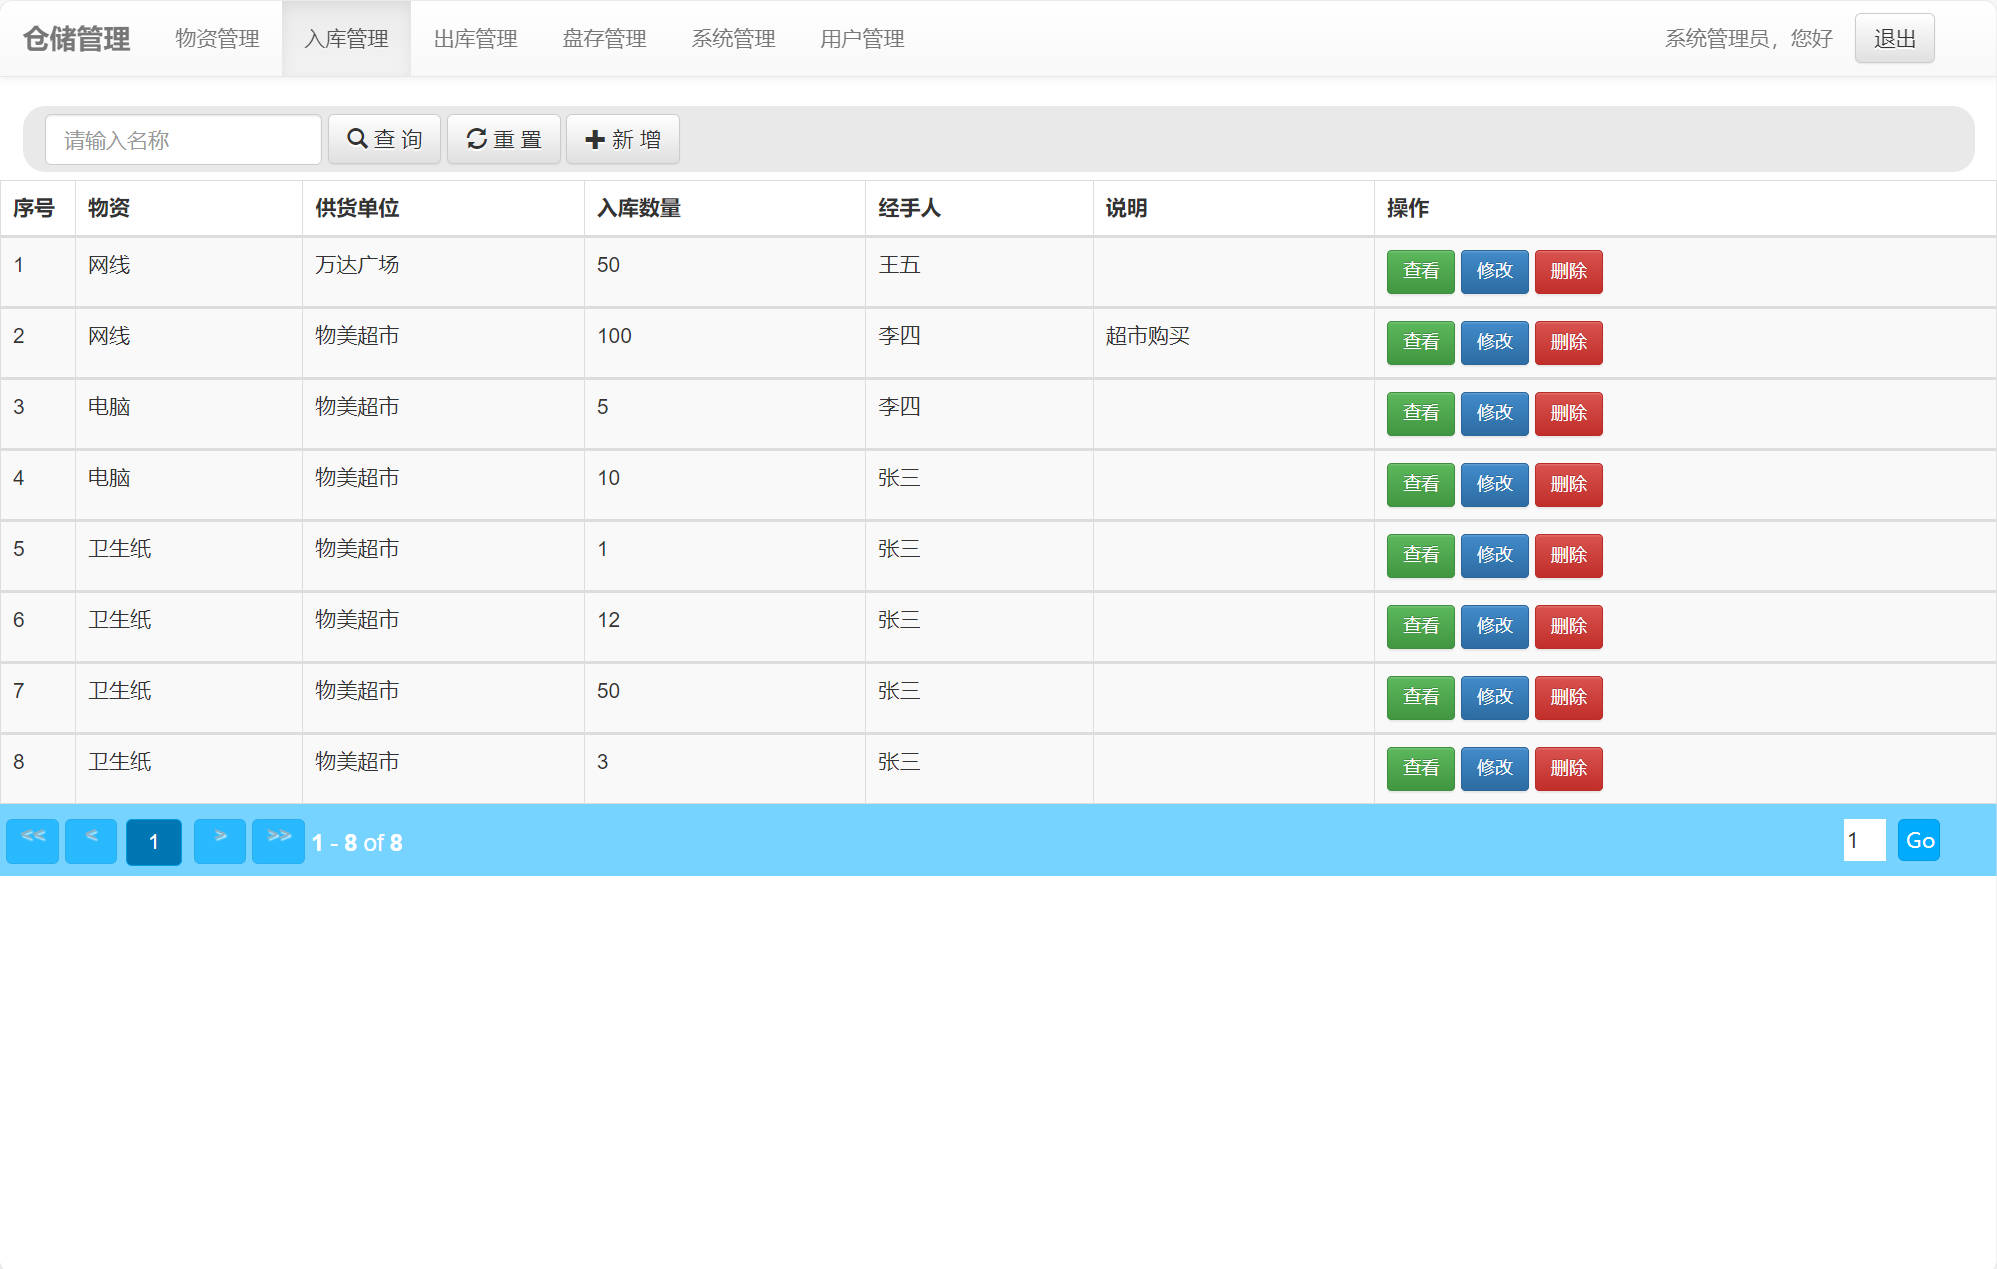1997x1269 pixels.
Task: Open the 用户管理 section
Action: pyautogui.click(x=861, y=39)
